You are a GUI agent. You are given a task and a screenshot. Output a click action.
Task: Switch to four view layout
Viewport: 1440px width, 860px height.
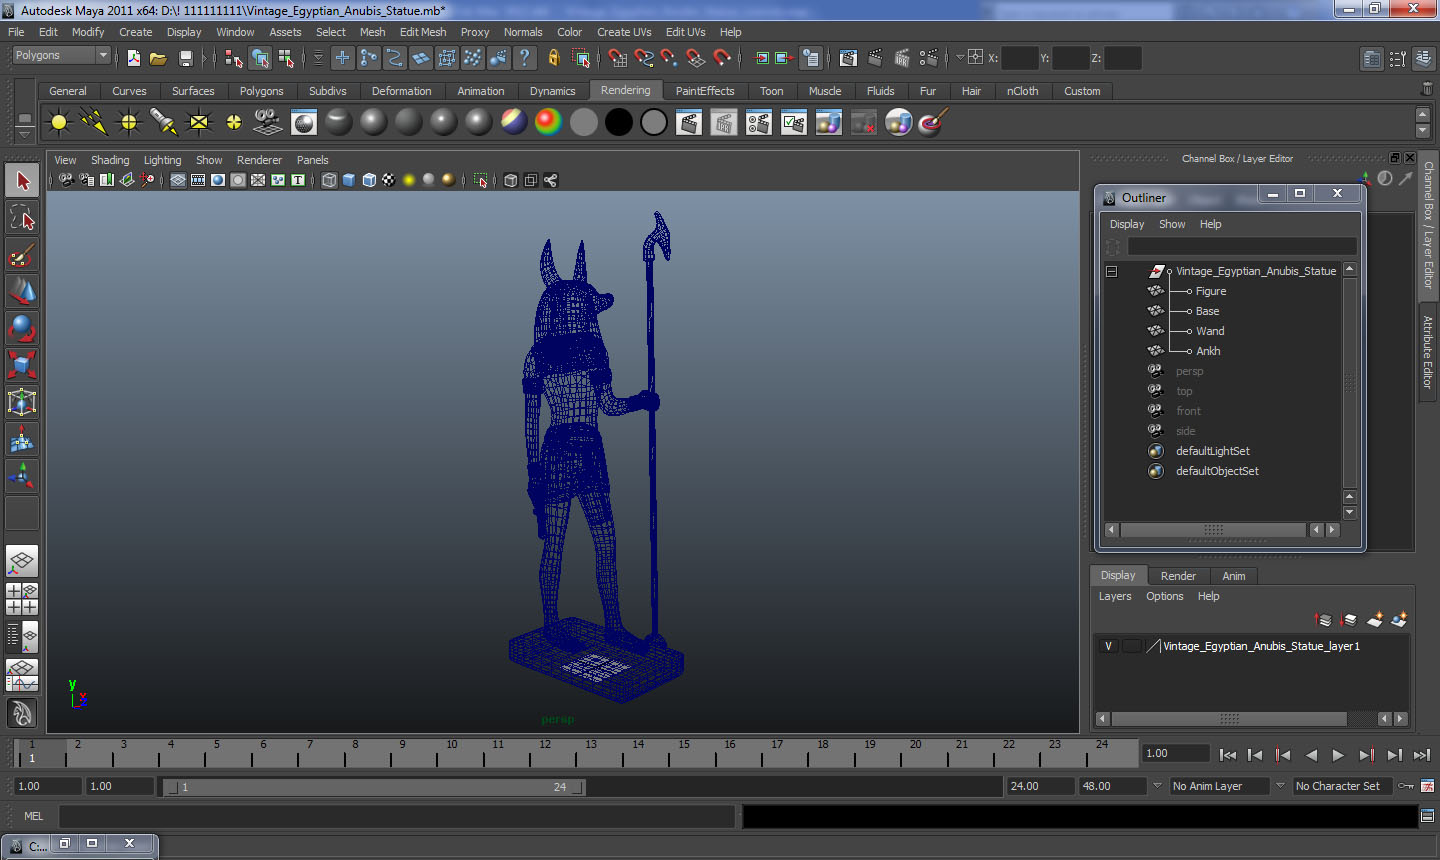22,598
